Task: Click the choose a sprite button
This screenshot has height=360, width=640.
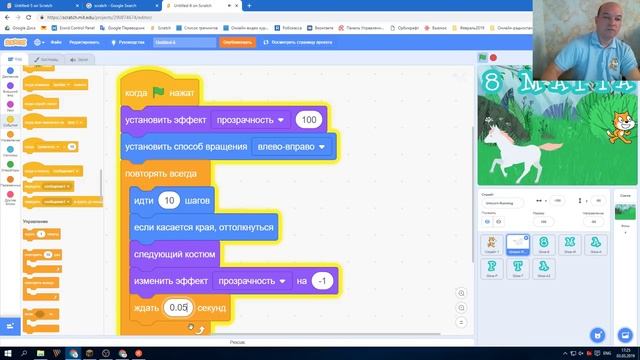Action: 598,335
